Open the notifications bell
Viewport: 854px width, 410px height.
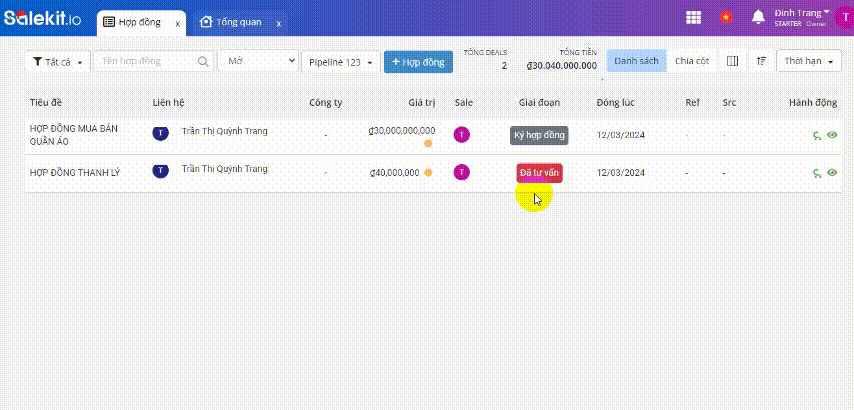[x=758, y=17]
